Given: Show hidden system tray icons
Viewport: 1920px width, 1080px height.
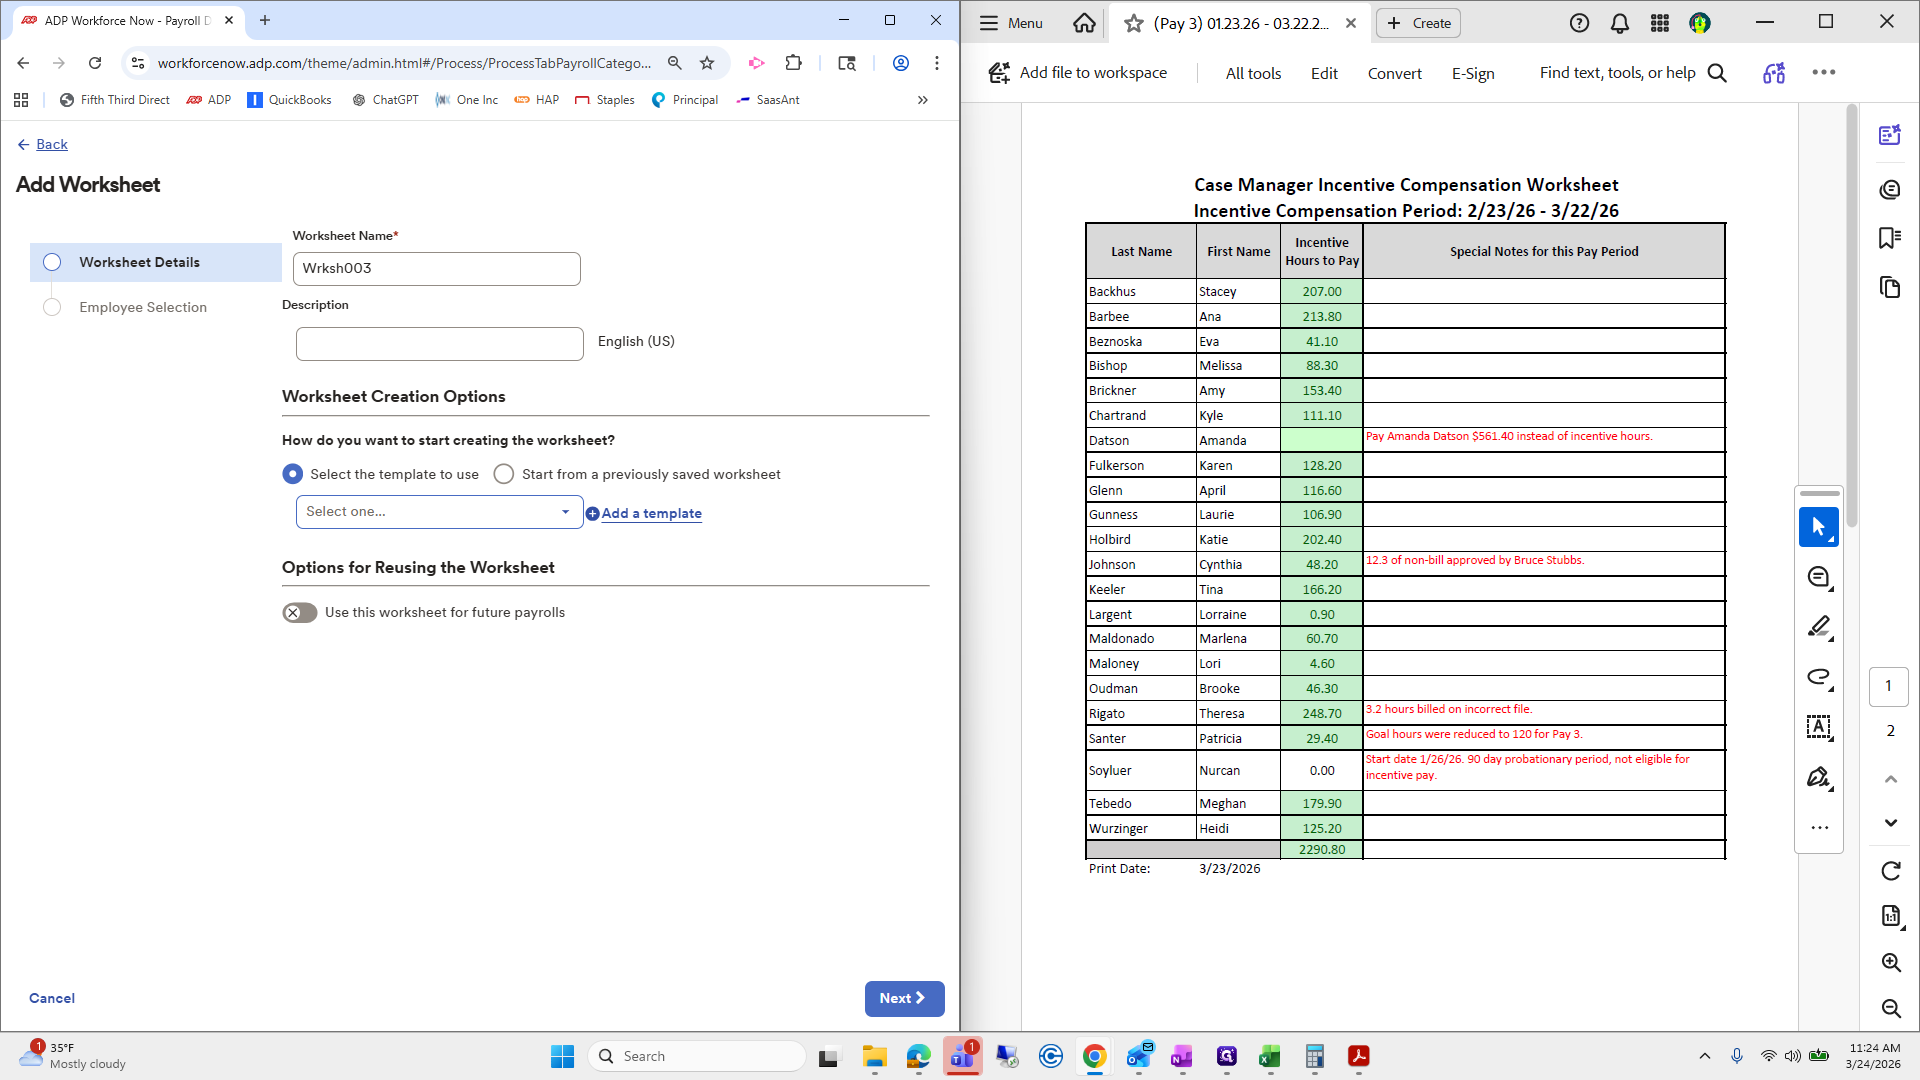Looking at the screenshot, I should [1704, 1056].
